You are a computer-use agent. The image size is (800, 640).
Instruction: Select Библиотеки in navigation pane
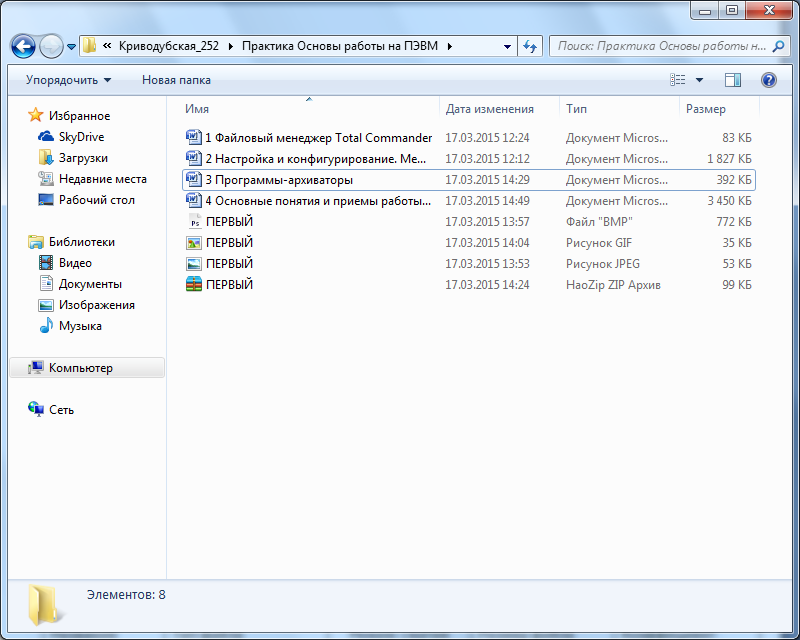point(82,241)
